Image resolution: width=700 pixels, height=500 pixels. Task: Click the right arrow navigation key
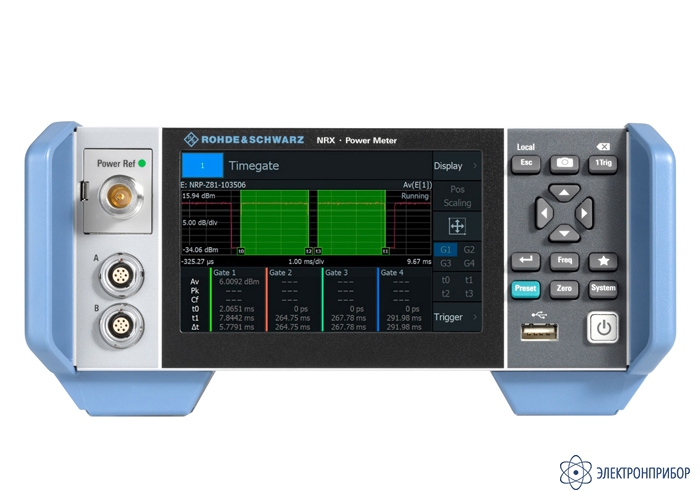584,213
